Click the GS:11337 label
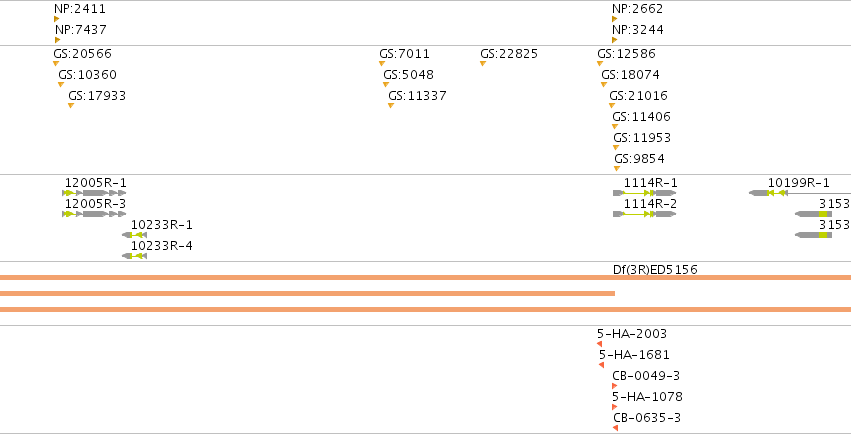 [417, 95]
